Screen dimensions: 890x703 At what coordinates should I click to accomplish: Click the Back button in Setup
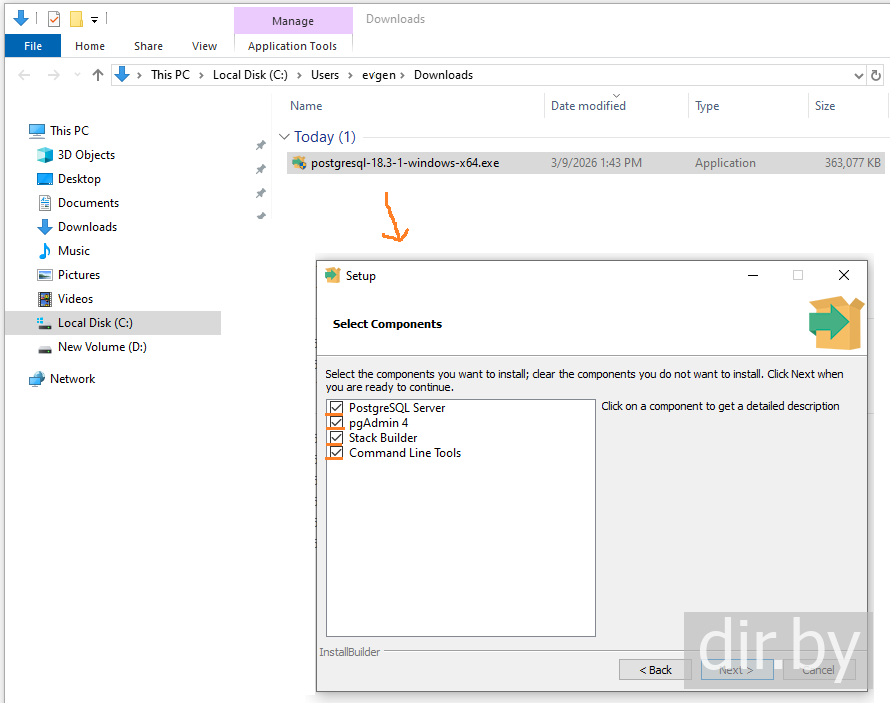tap(655, 670)
